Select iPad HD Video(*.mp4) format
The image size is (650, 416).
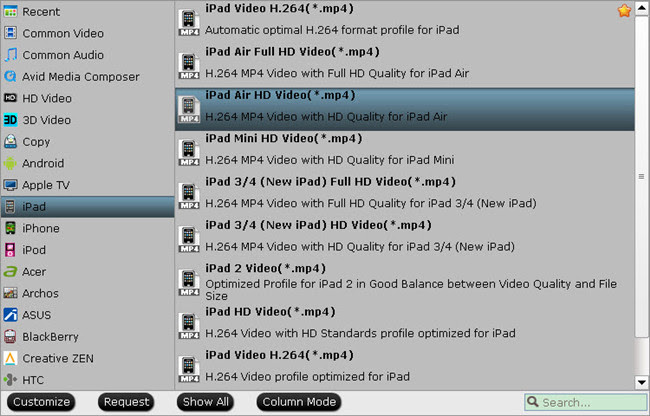(405, 326)
